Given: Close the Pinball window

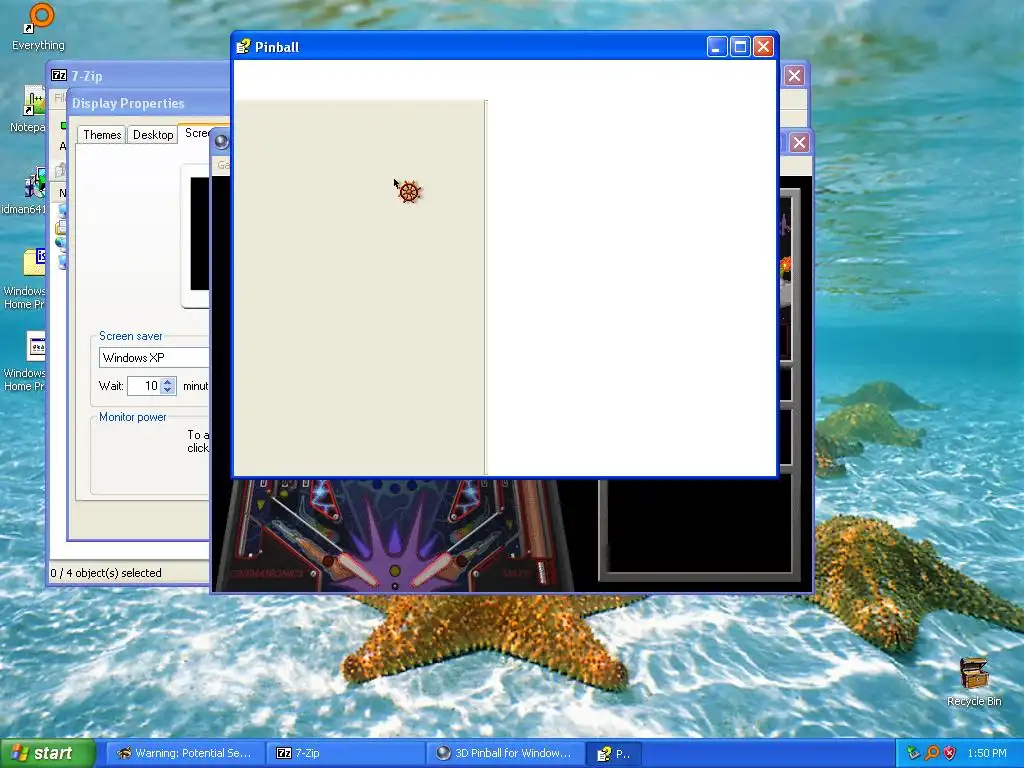Looking at the screenshot, I should coord(763,46).
